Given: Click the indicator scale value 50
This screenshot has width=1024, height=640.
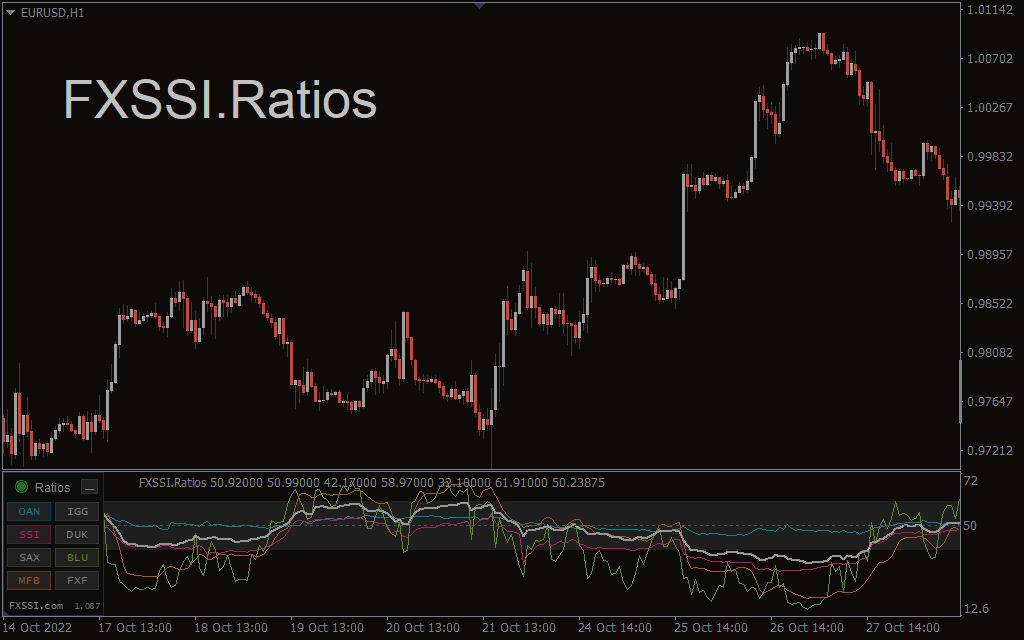Looking at the screenshot, I should (970, 526).
